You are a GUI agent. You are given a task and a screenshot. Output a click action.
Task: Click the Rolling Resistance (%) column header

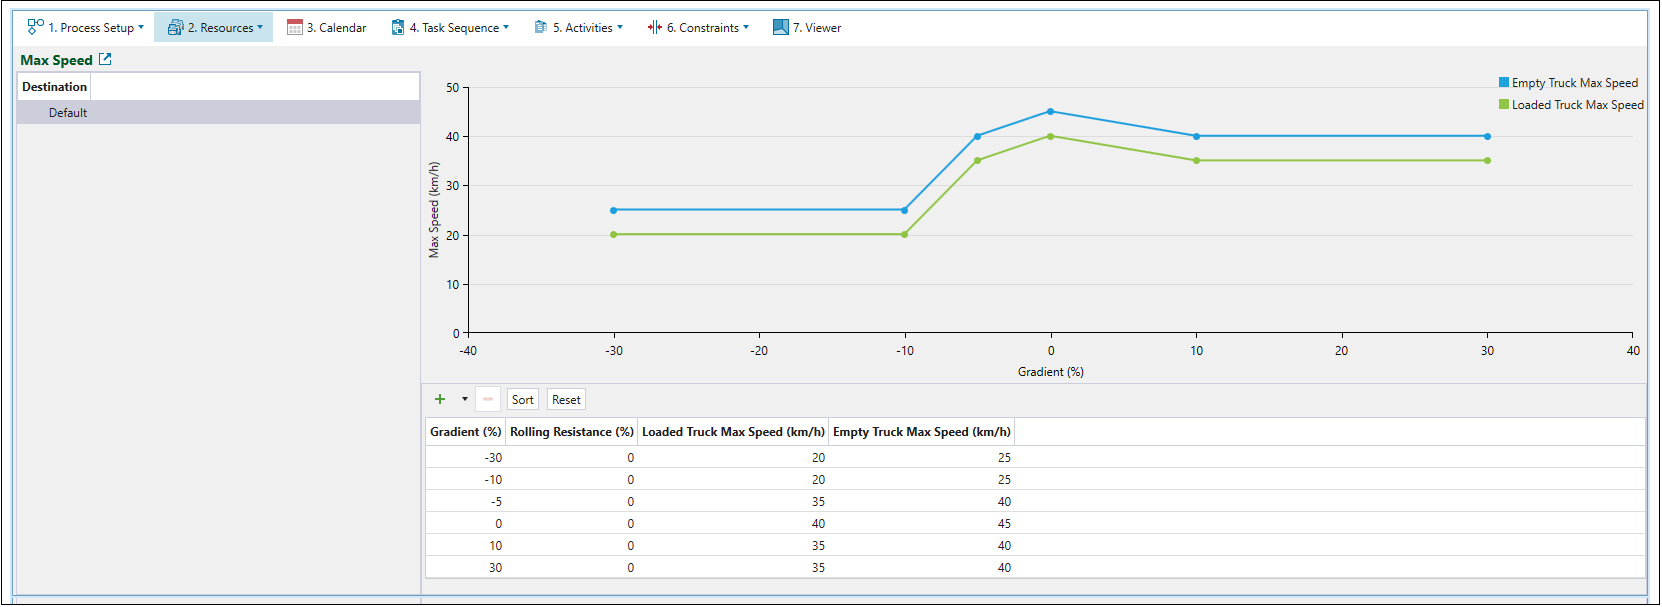pos(571,432)
